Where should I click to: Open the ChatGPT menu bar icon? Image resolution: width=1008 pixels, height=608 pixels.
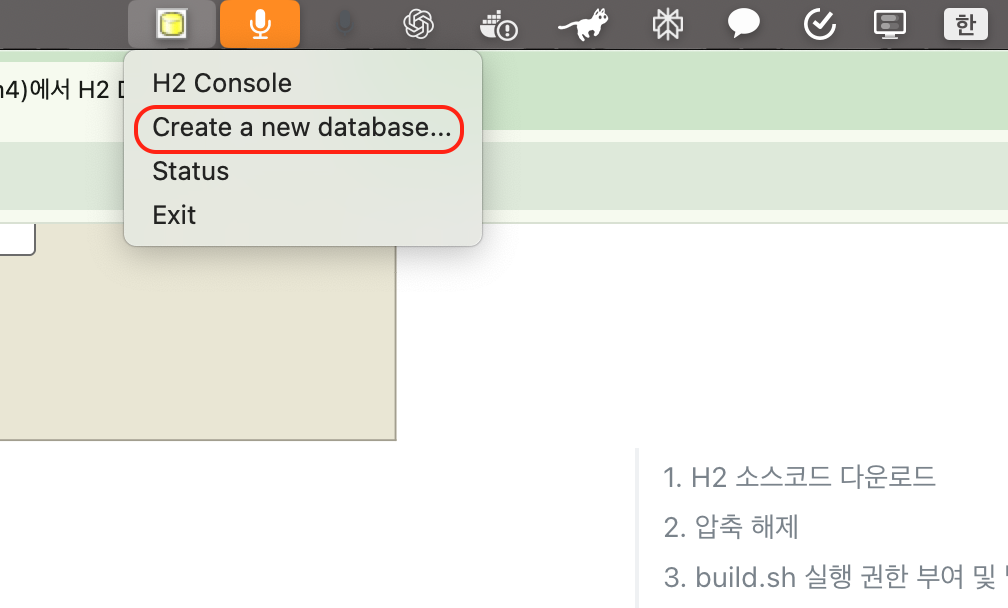pyautogui.click(x=418, y=24)
